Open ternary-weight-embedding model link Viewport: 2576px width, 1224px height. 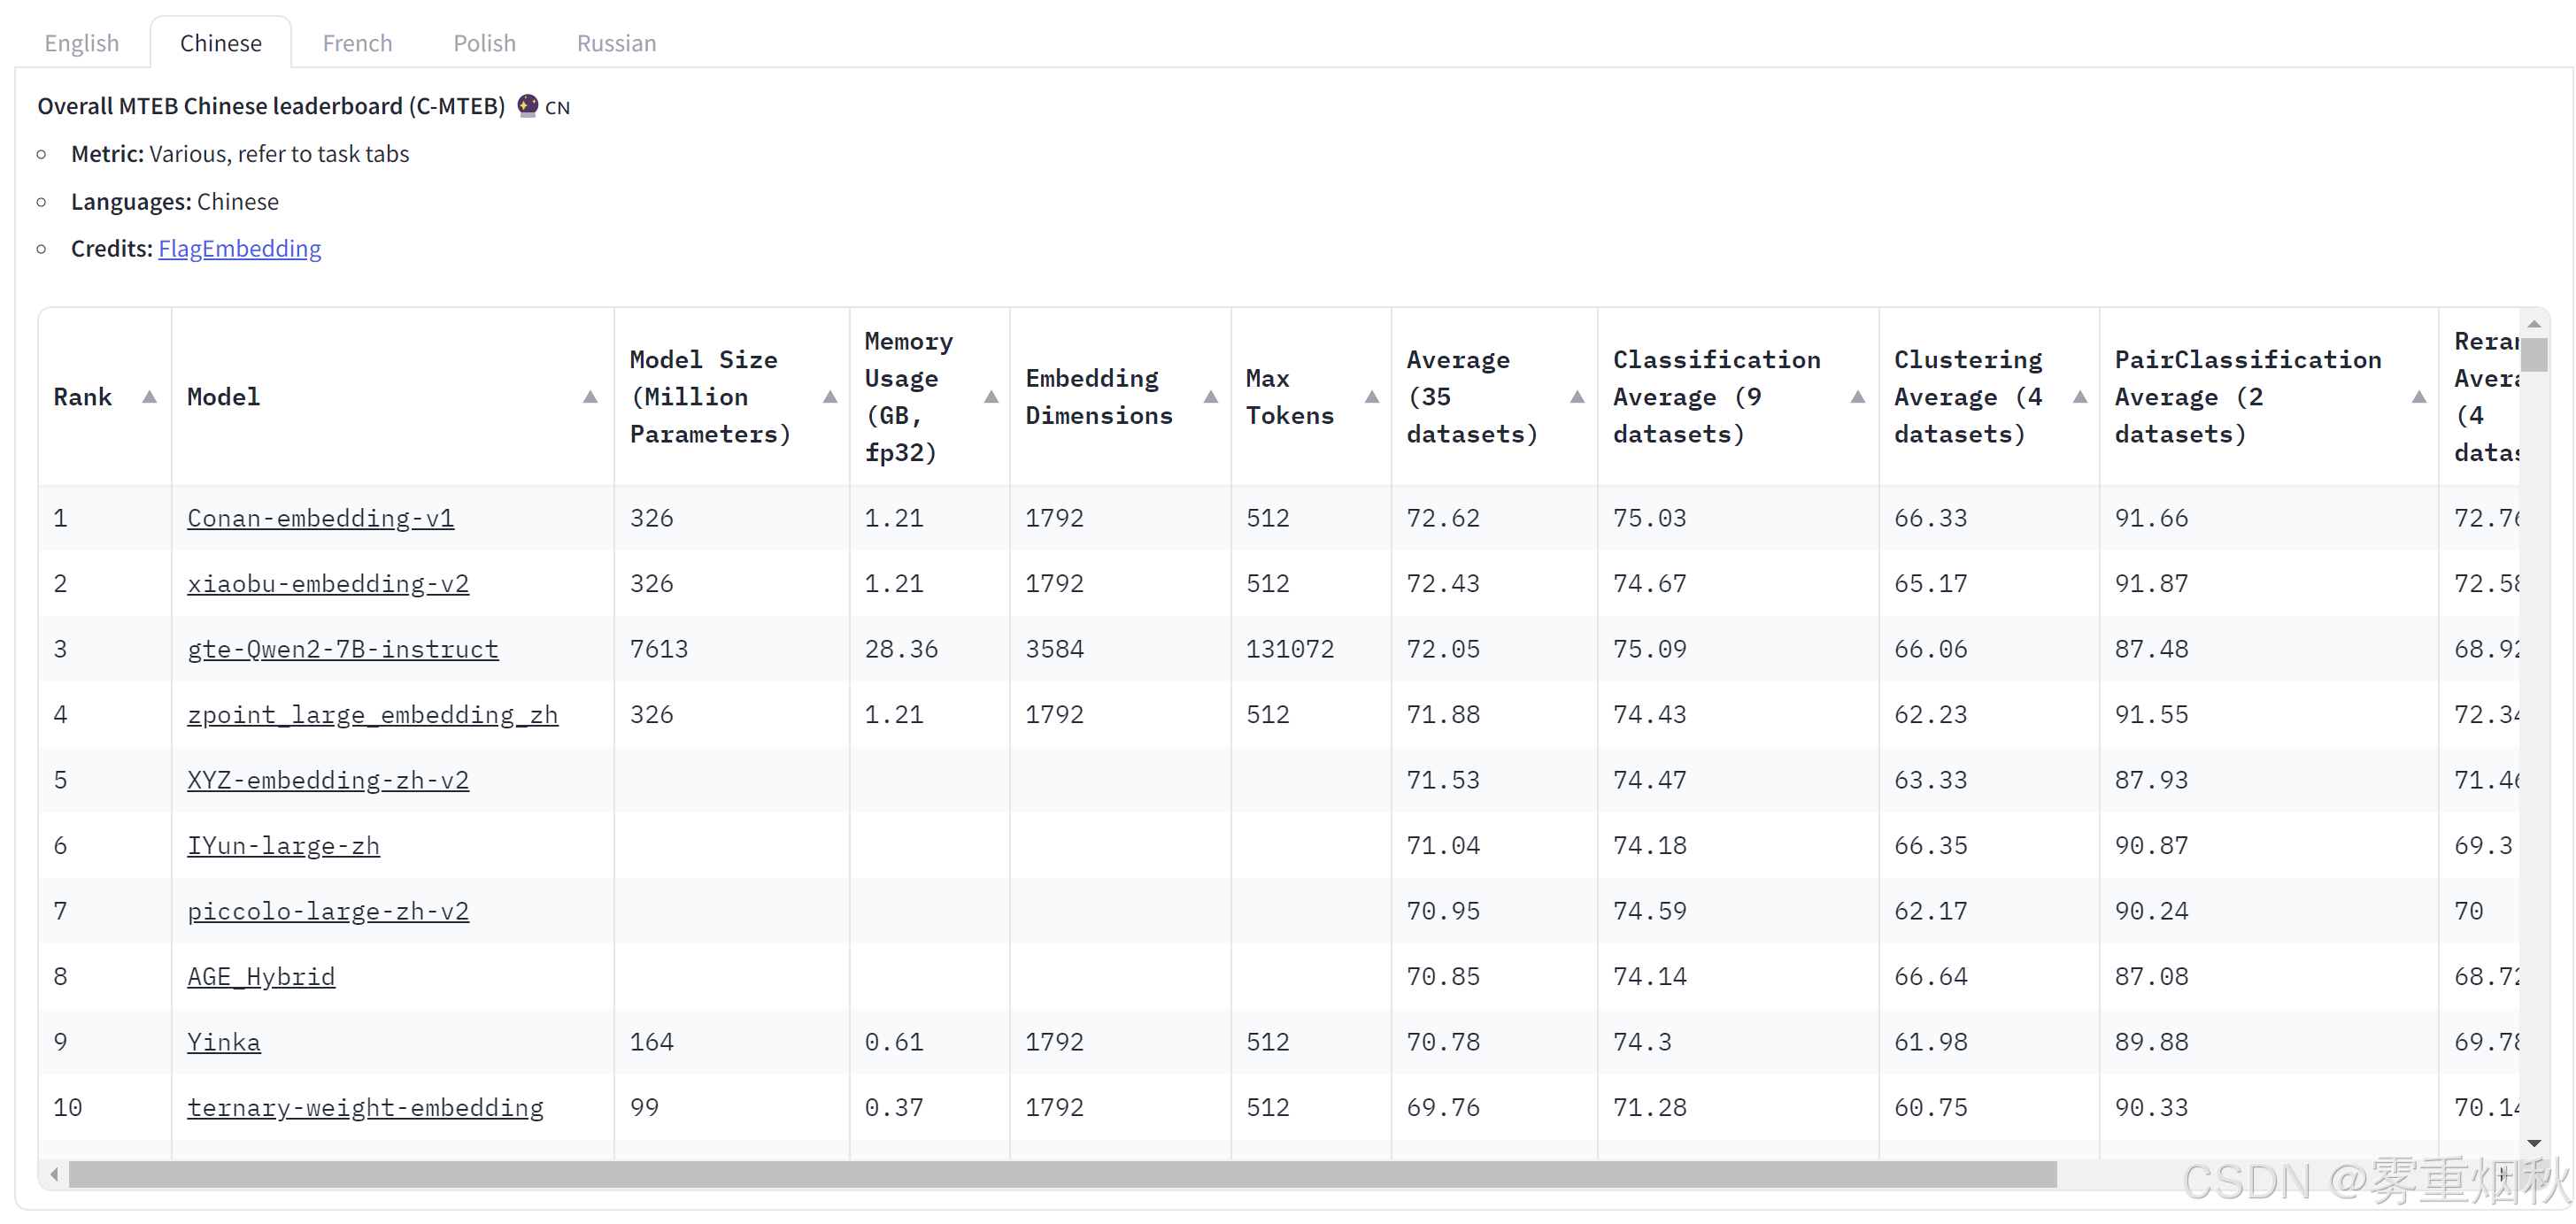(x=365, y=1107)
